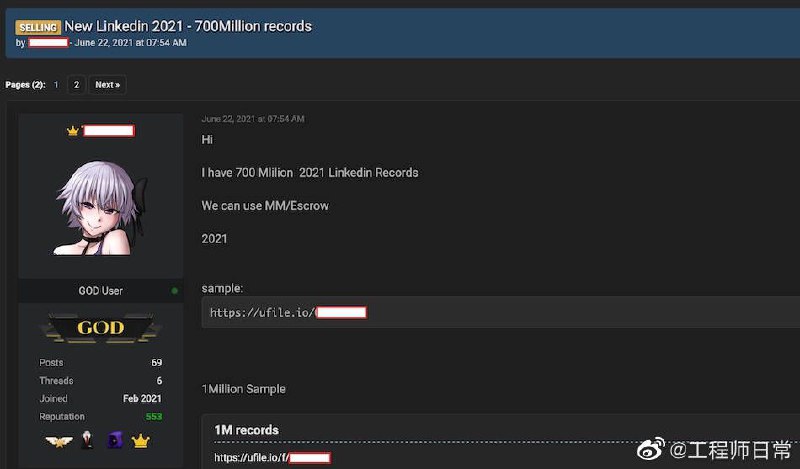Click the 'Pages (2):' label
The image size is (800, 469).
pyautogui.click(x=26, y=85)
